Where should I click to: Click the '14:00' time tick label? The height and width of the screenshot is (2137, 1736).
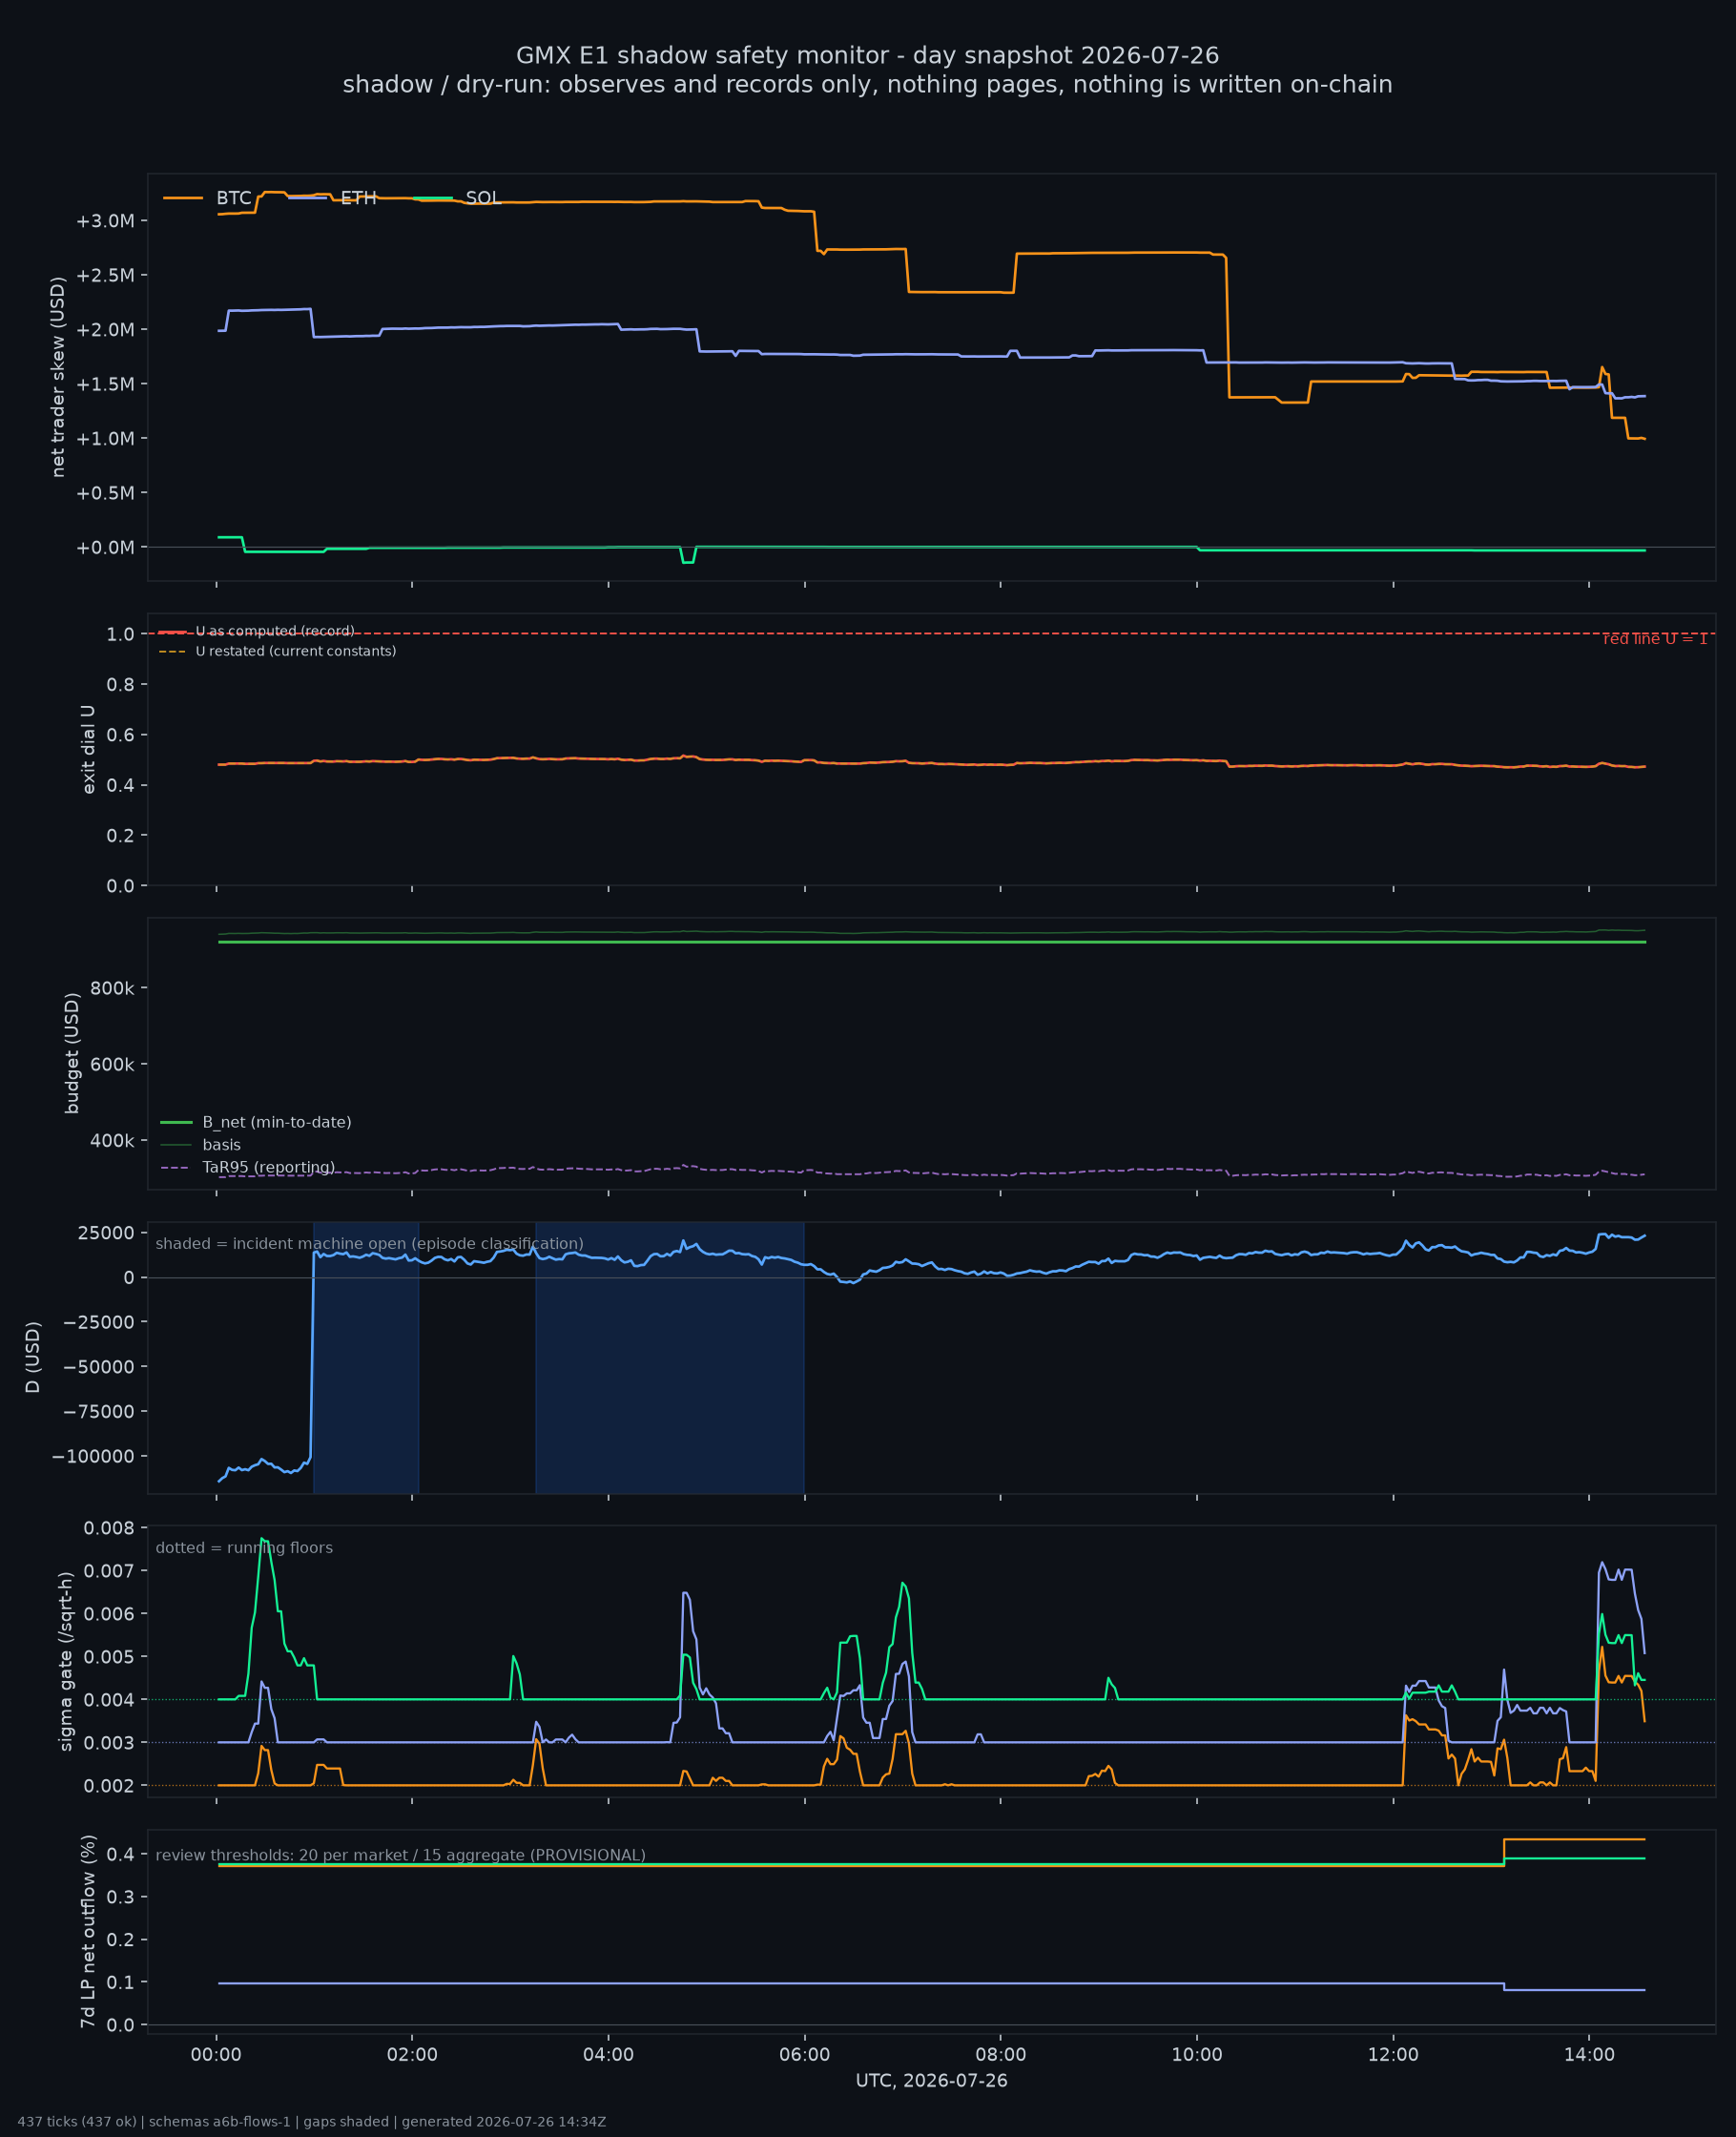pyautogui.click(x=1589, y=2055)
